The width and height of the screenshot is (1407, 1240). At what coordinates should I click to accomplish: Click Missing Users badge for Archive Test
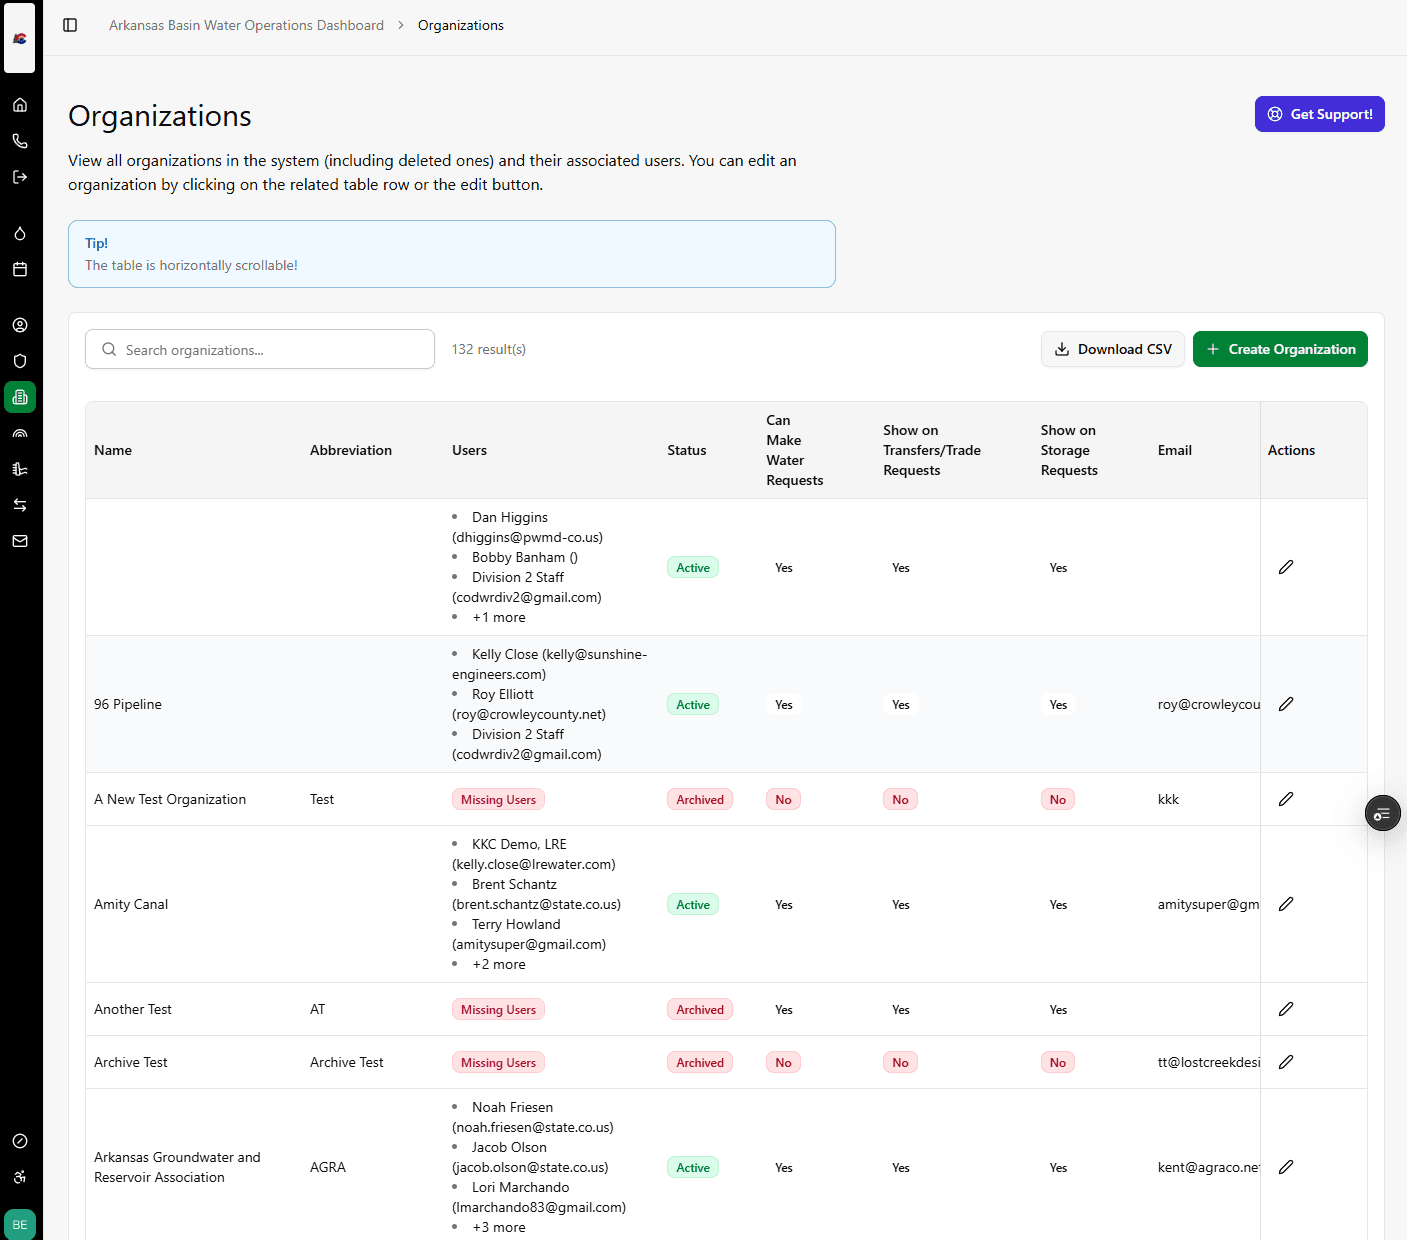[498, 1062]
